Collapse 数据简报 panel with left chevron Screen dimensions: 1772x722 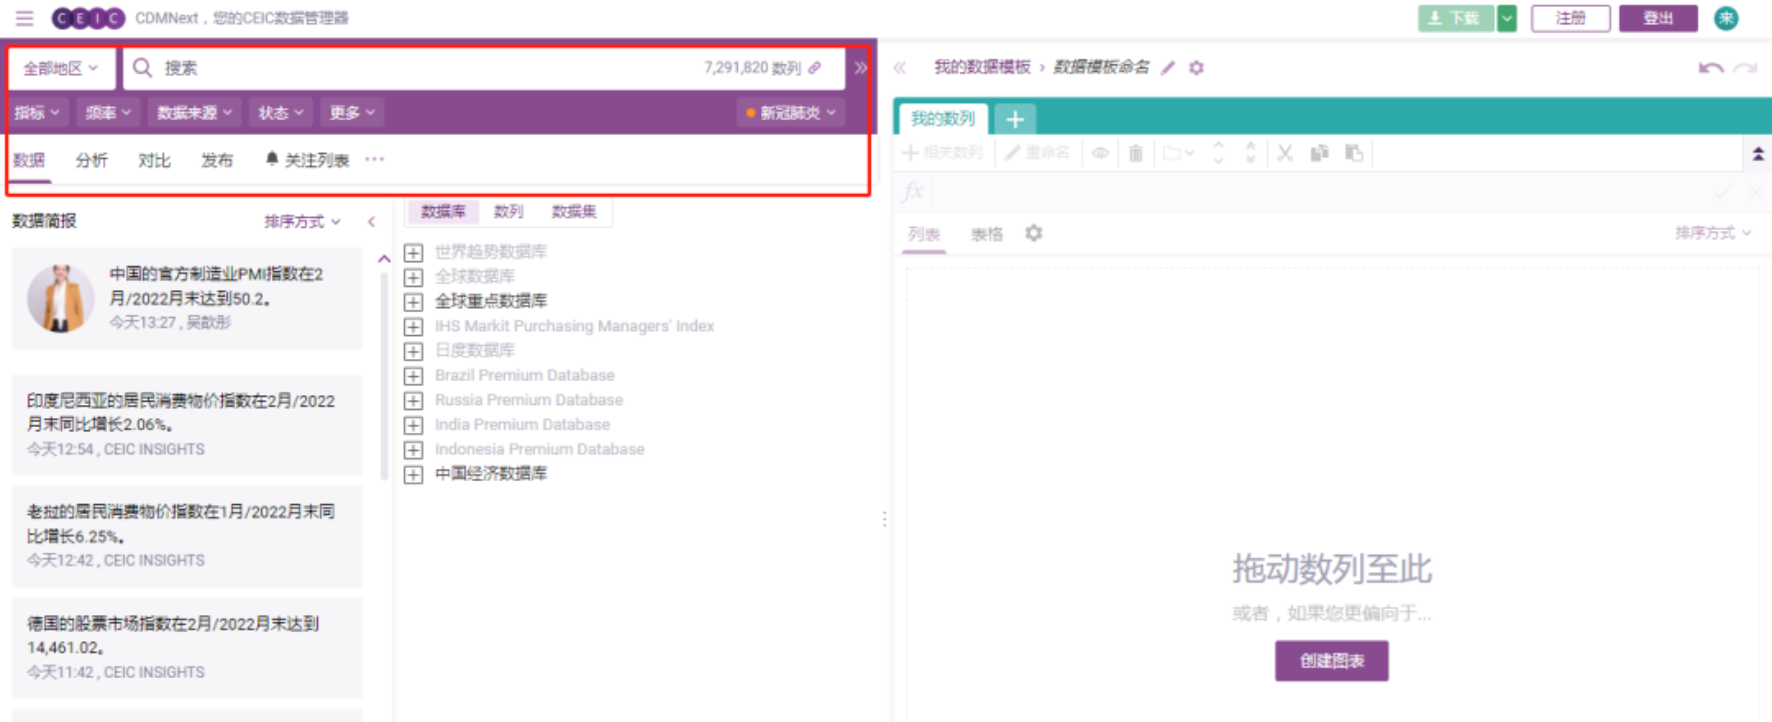[x=371, y=221]
